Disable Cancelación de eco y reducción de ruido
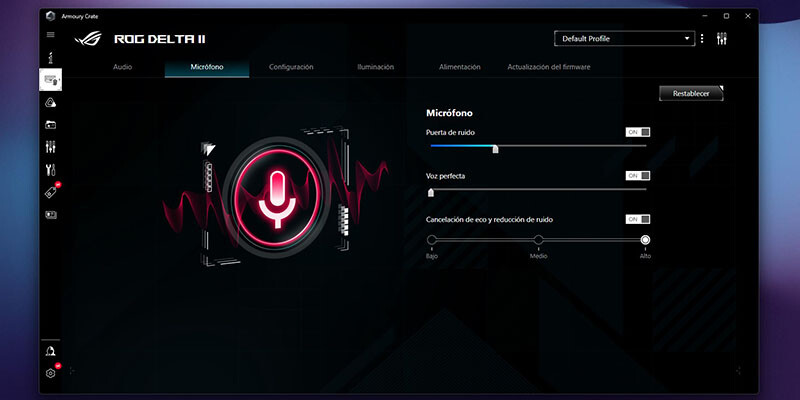The image size is (800, 400). (638, 219)
